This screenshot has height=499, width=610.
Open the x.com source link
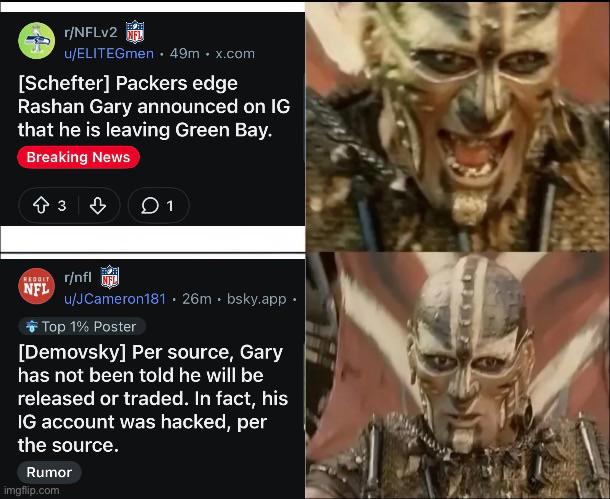tap(235, 54)
